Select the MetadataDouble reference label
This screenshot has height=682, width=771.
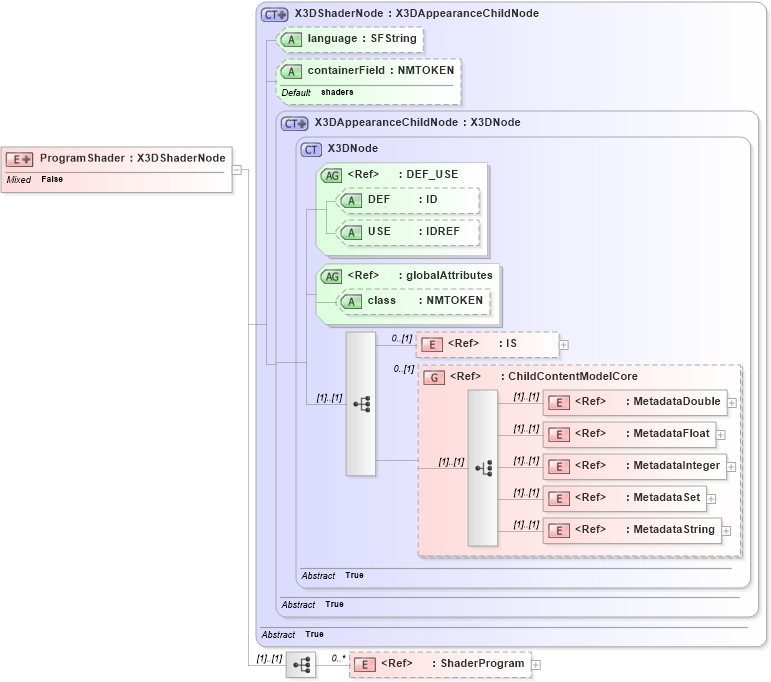tap(648, 402)
